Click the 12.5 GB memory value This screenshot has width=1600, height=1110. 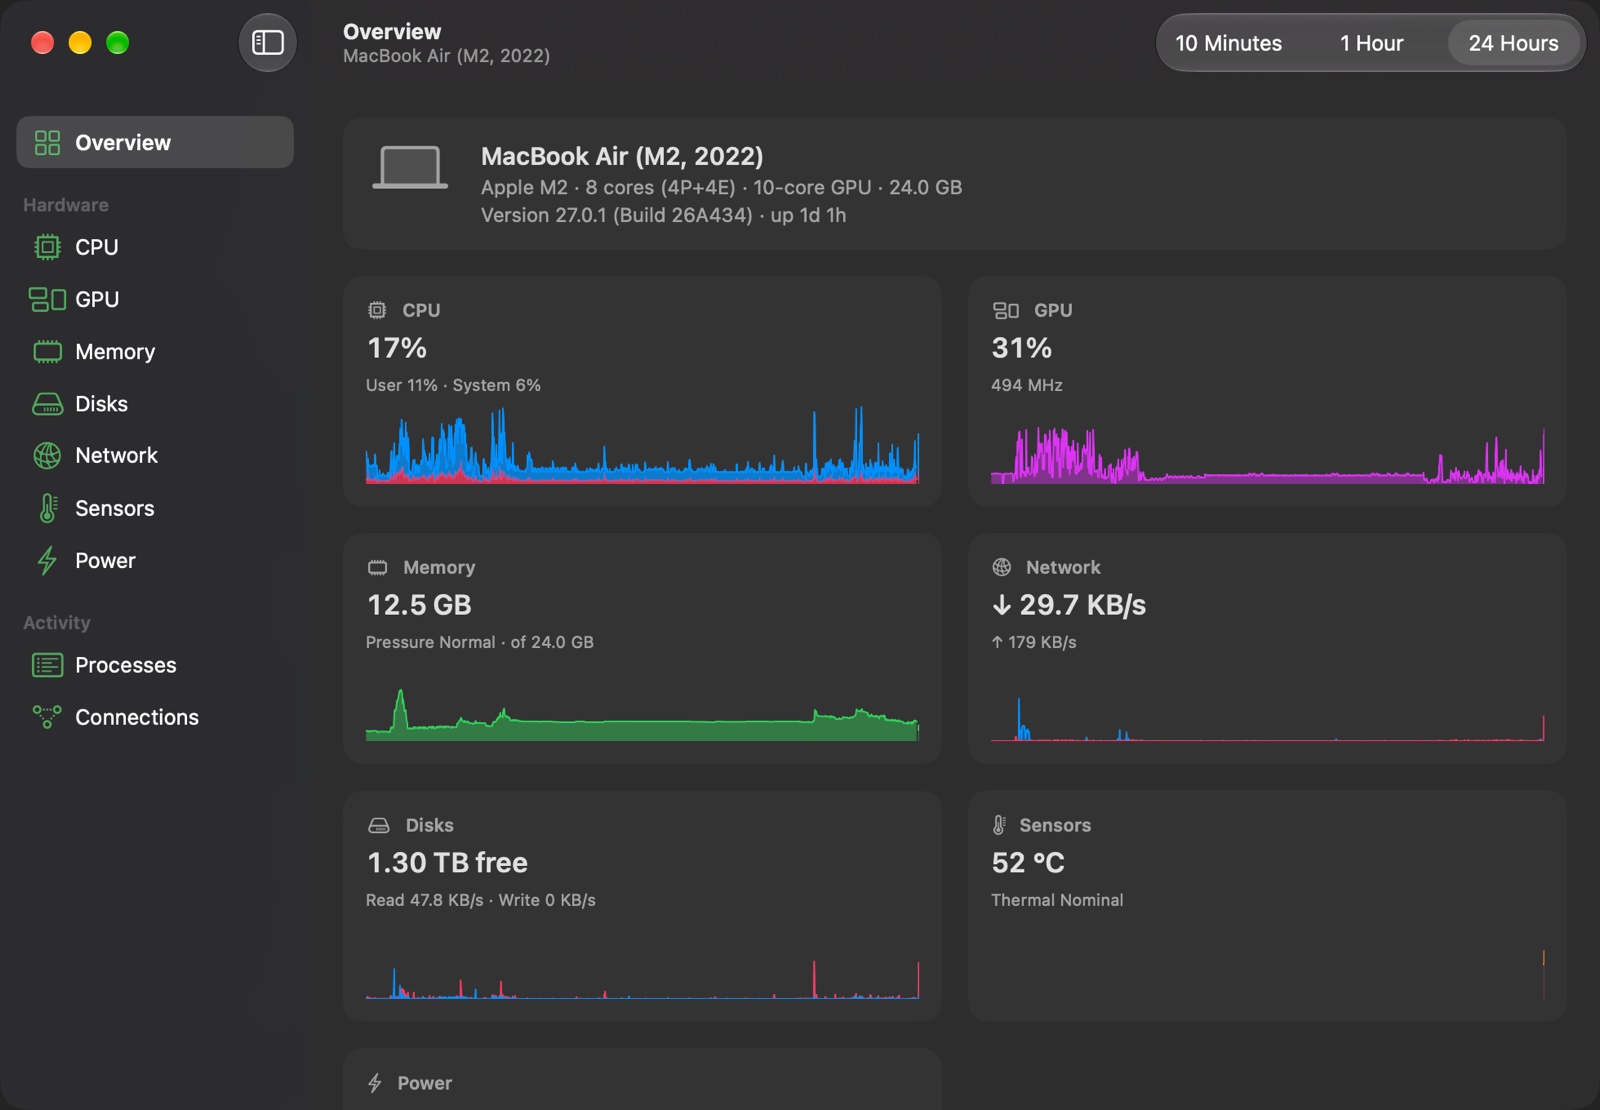point(419,605)
